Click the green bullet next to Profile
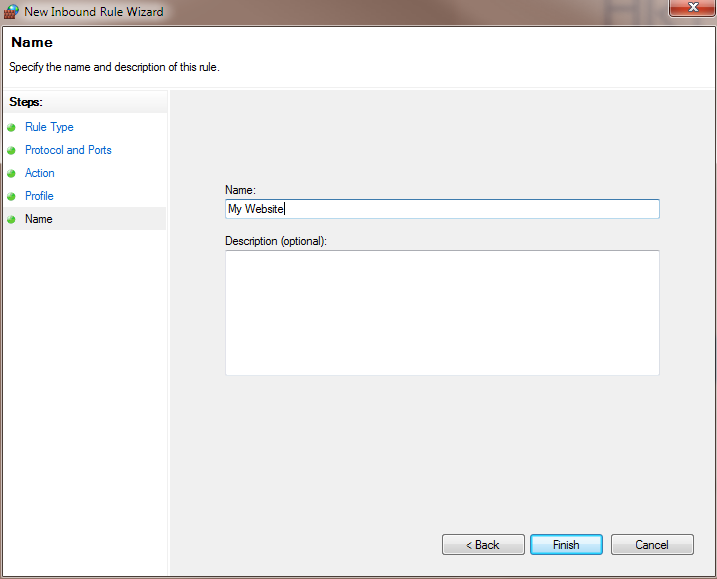Viewport: 717px width, 579px height. [11, 197]
